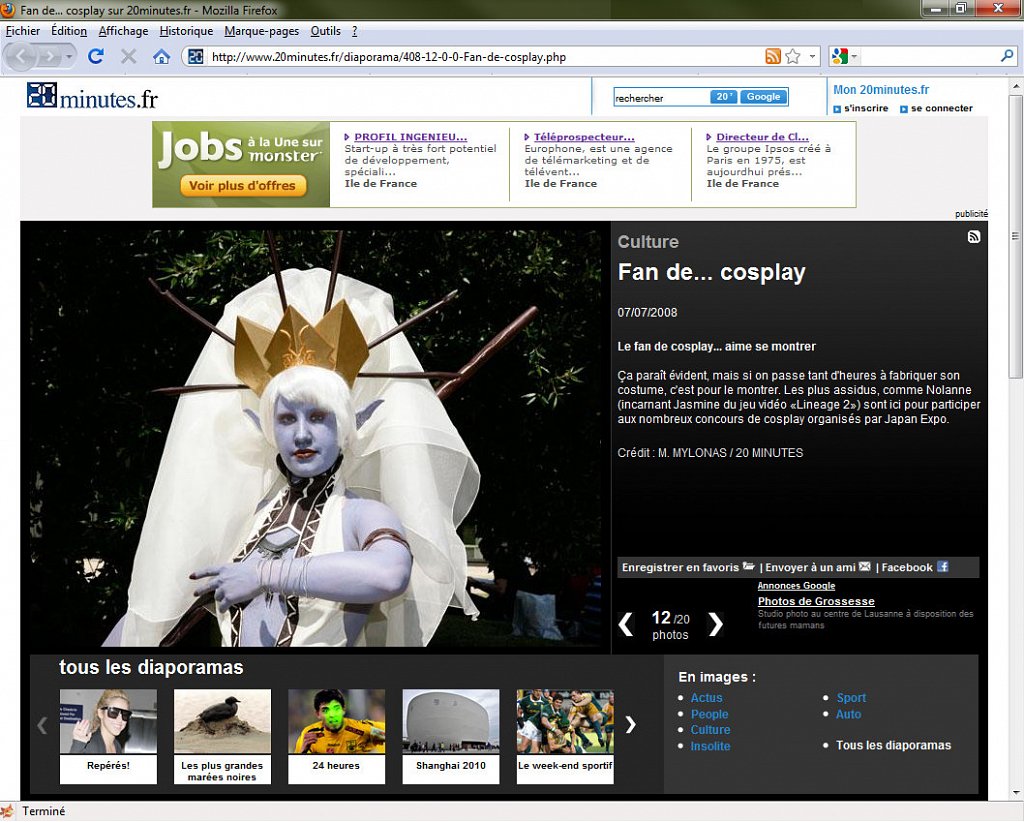Open the recent pages dropdown next to the forward button
1024x822 pixels.
pos(69,57)
